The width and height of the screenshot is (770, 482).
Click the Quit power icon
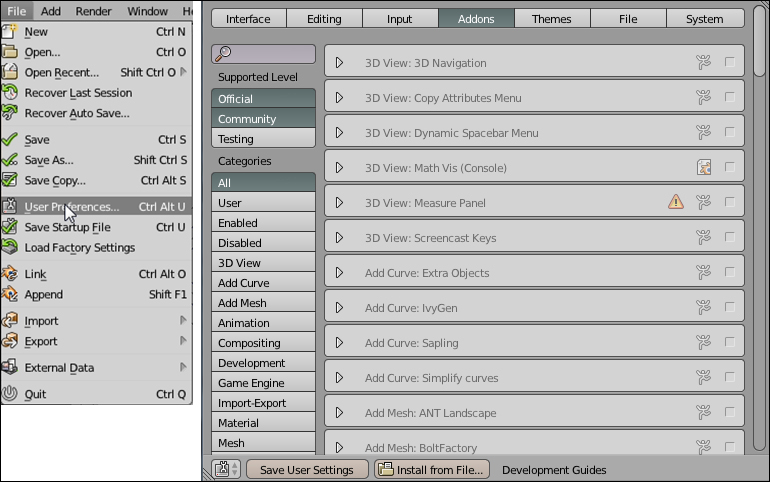(9, 394)
